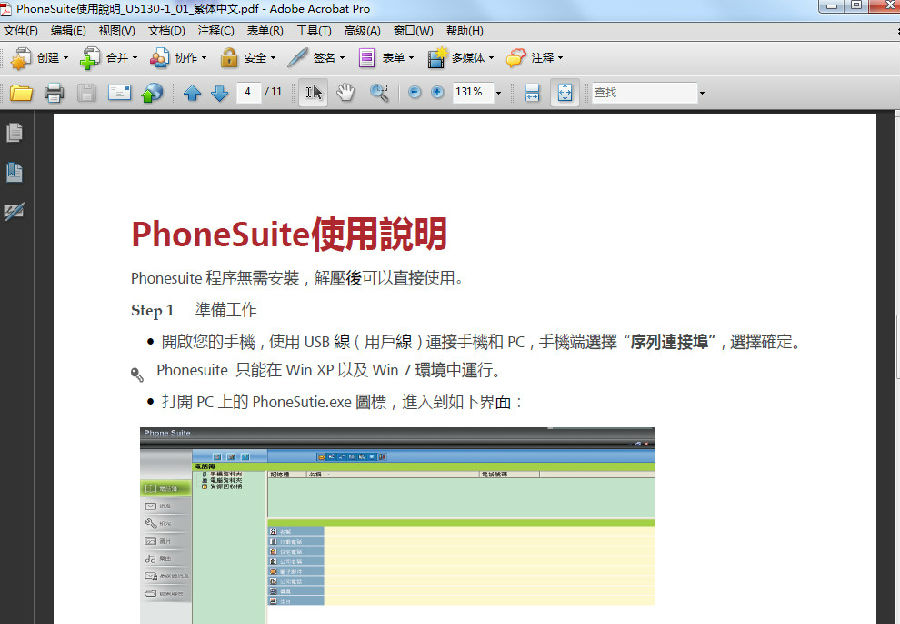Open the 注释(C) menu
This screenshot has width=900, height=624.
point(216,30)
